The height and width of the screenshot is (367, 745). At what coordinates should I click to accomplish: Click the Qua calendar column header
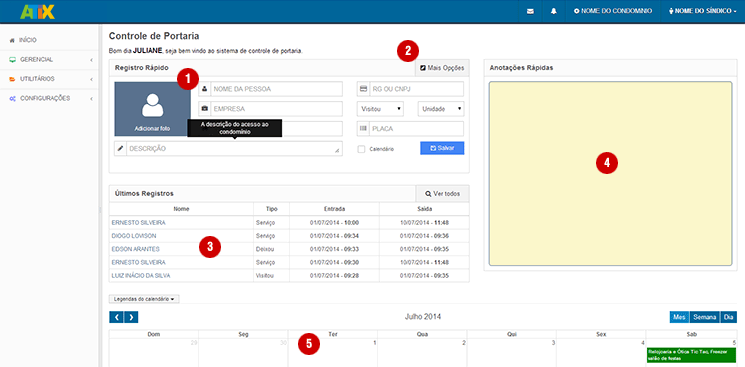pyautogui.click(x=422, y=334)
